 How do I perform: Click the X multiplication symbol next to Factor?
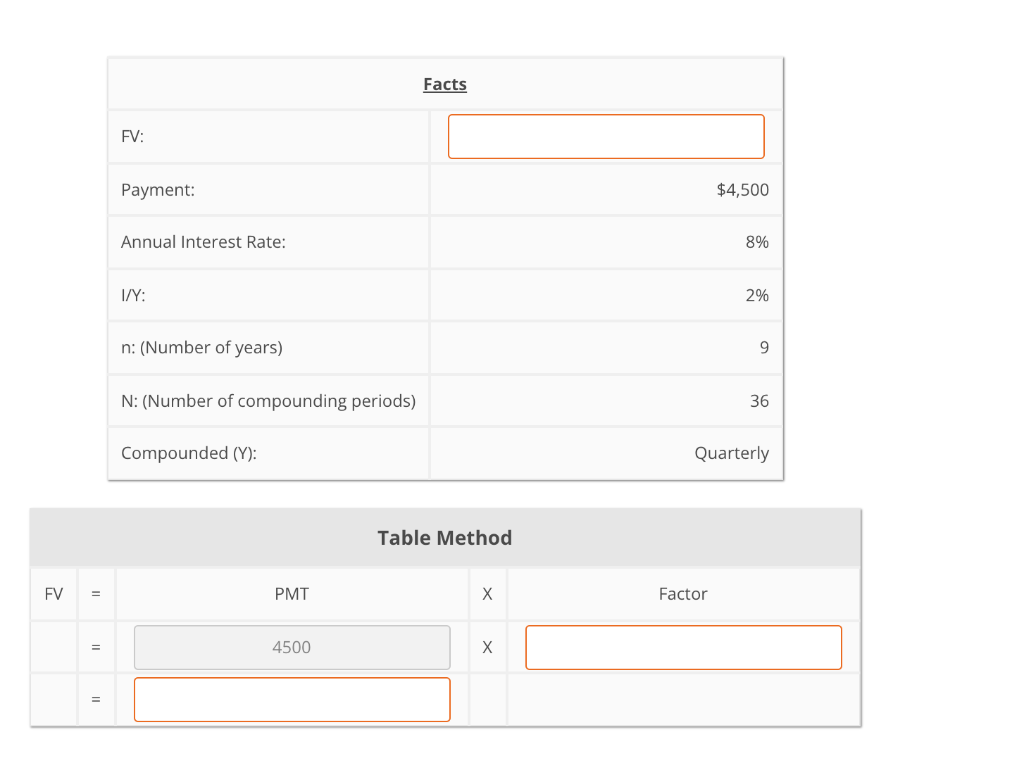487,647
